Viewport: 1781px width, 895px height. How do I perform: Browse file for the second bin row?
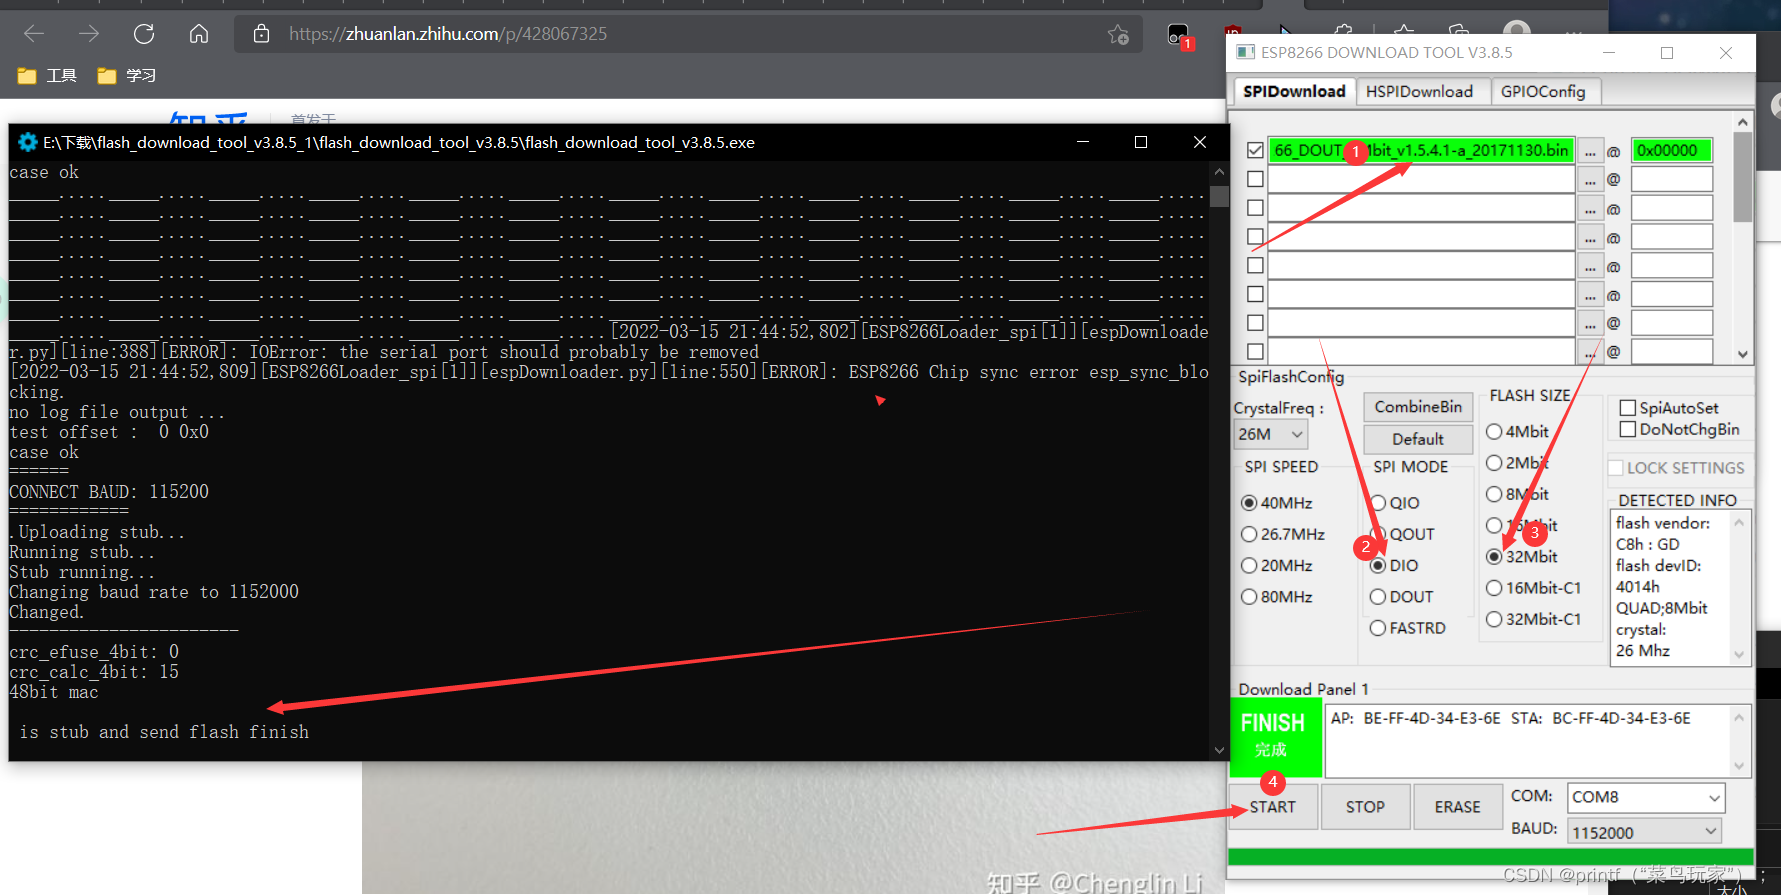click(1590, 180)
